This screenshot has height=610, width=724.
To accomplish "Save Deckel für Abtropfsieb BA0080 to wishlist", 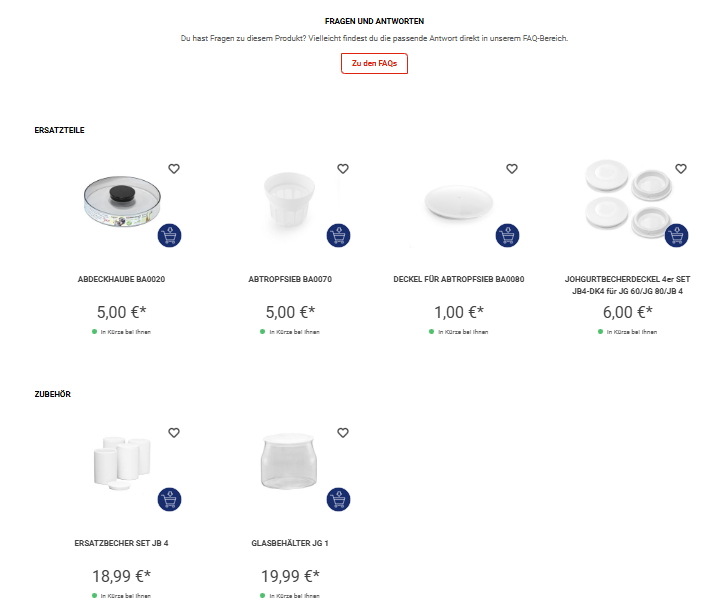I will click(512, 169).
